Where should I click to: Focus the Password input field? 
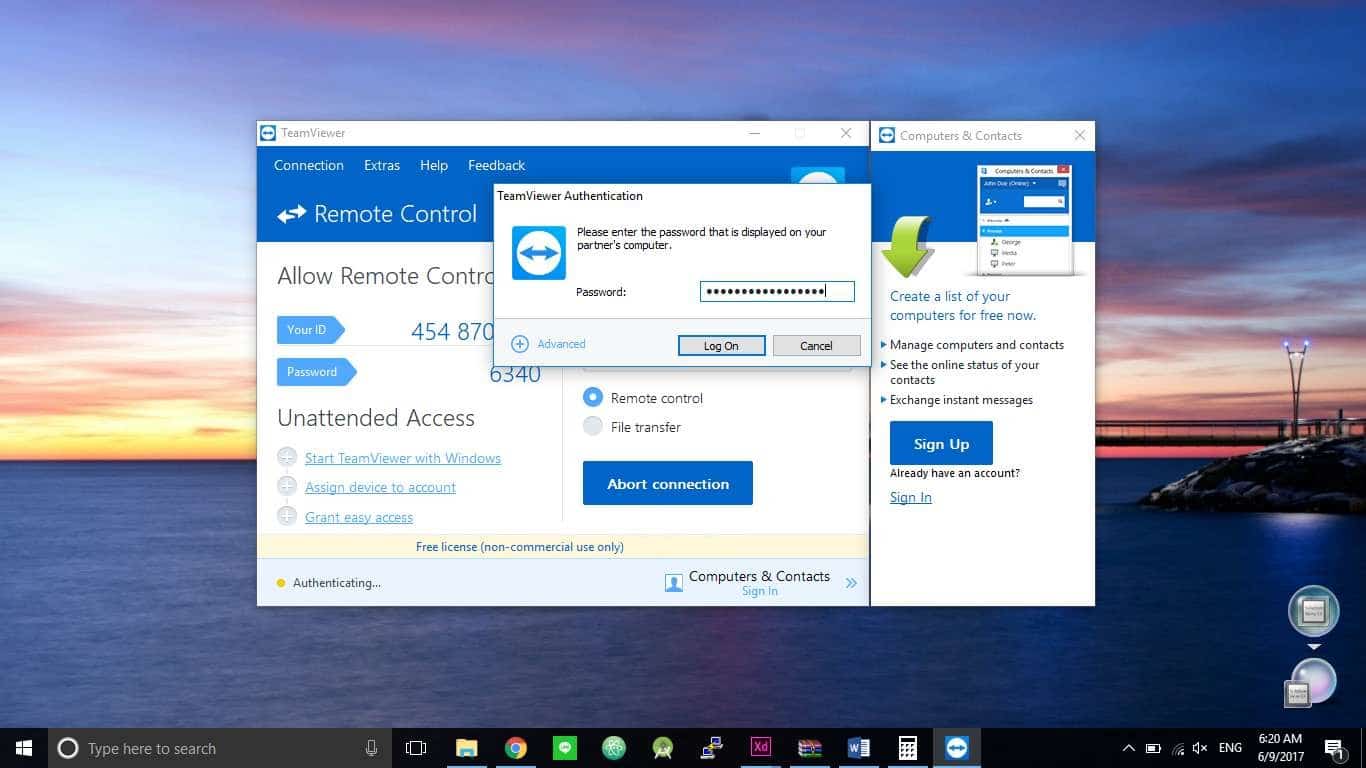(x=777, y=291)
